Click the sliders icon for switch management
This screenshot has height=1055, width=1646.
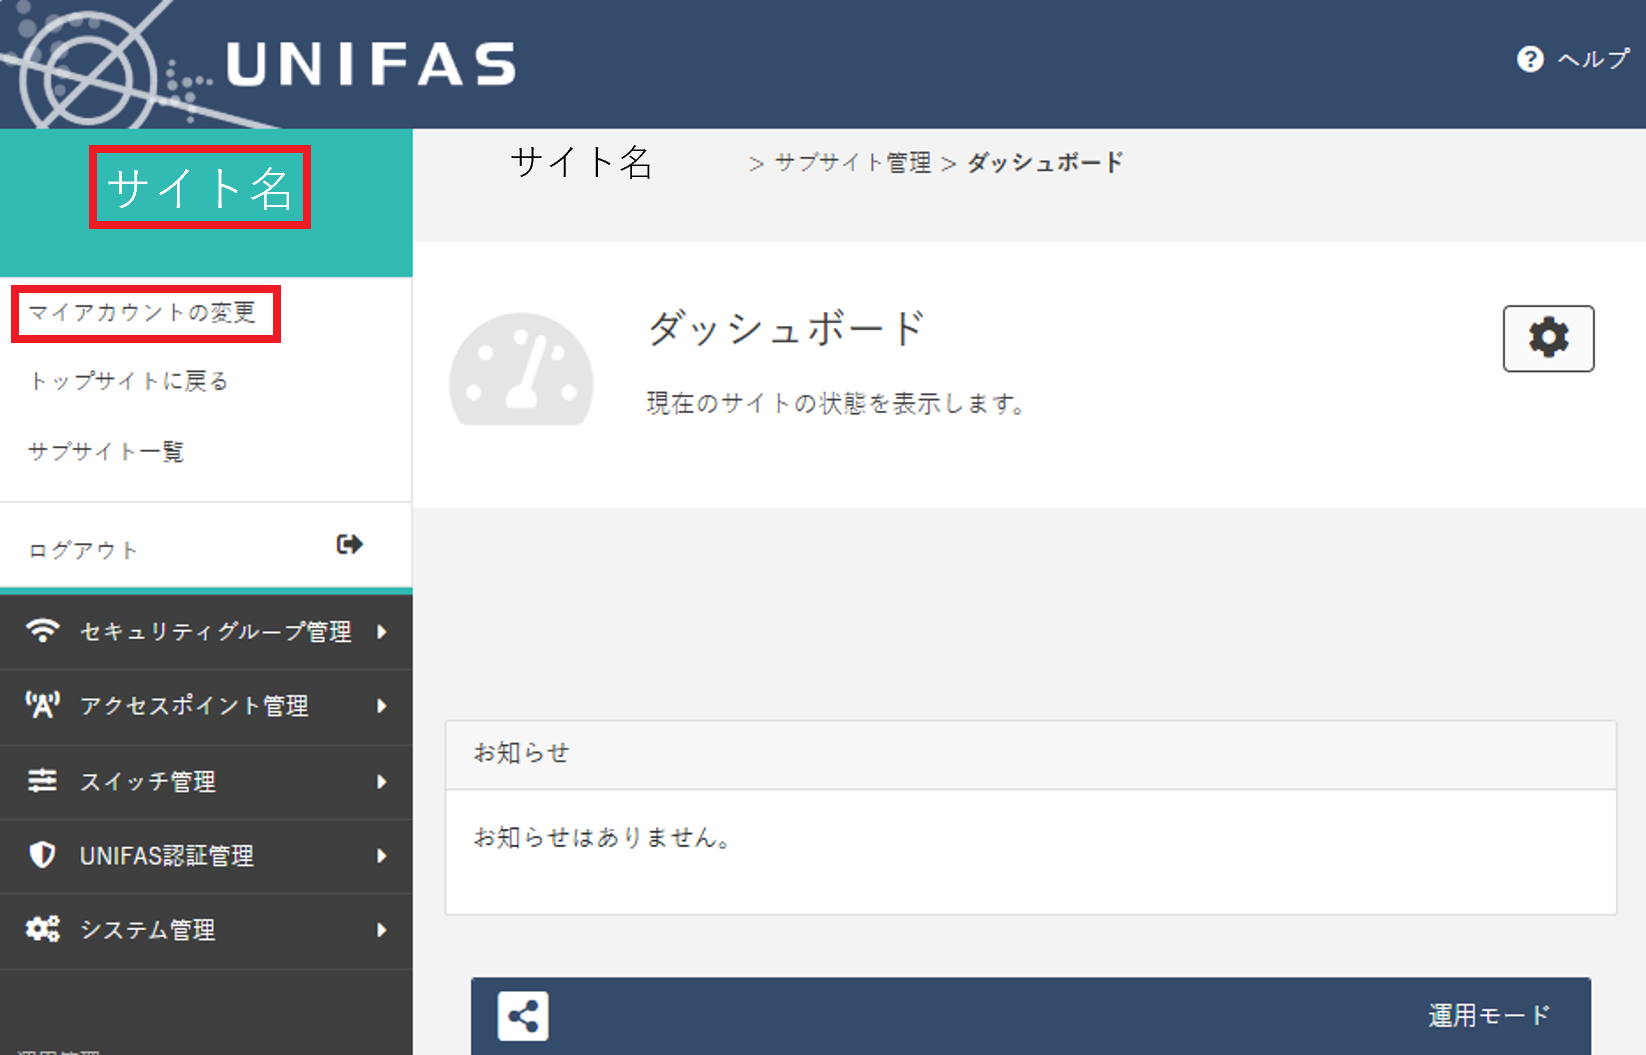pyautogui.click(x=42, y=780)
